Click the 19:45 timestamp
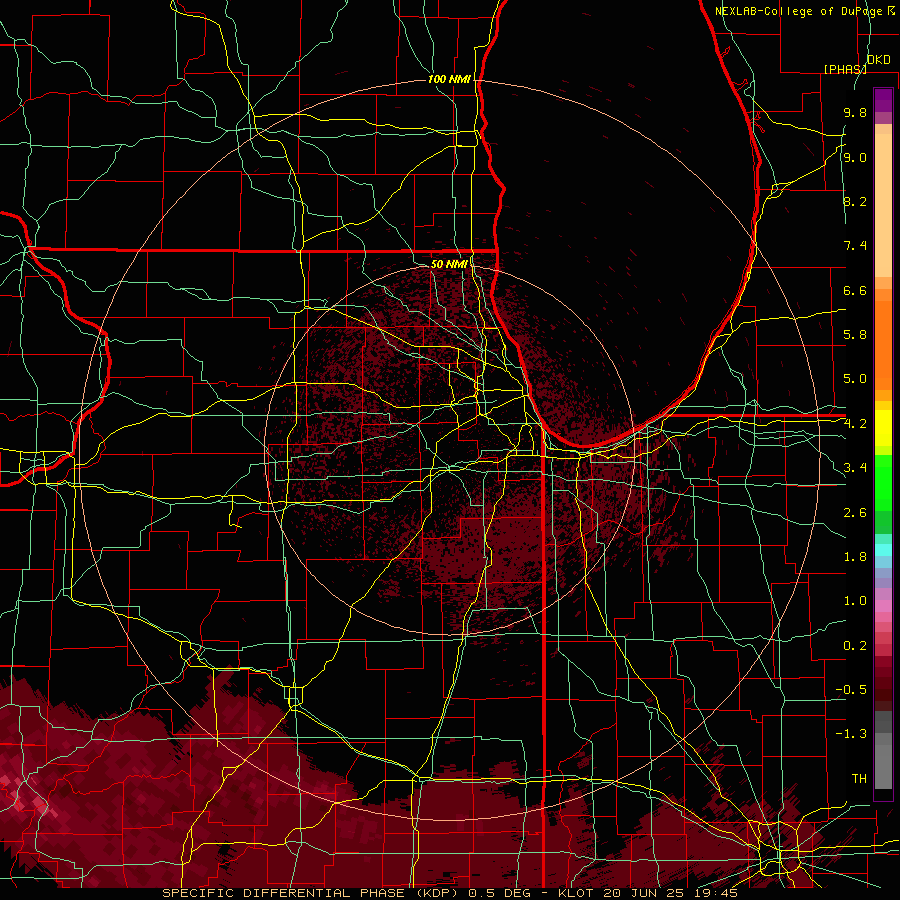 (x=715, y=893)
